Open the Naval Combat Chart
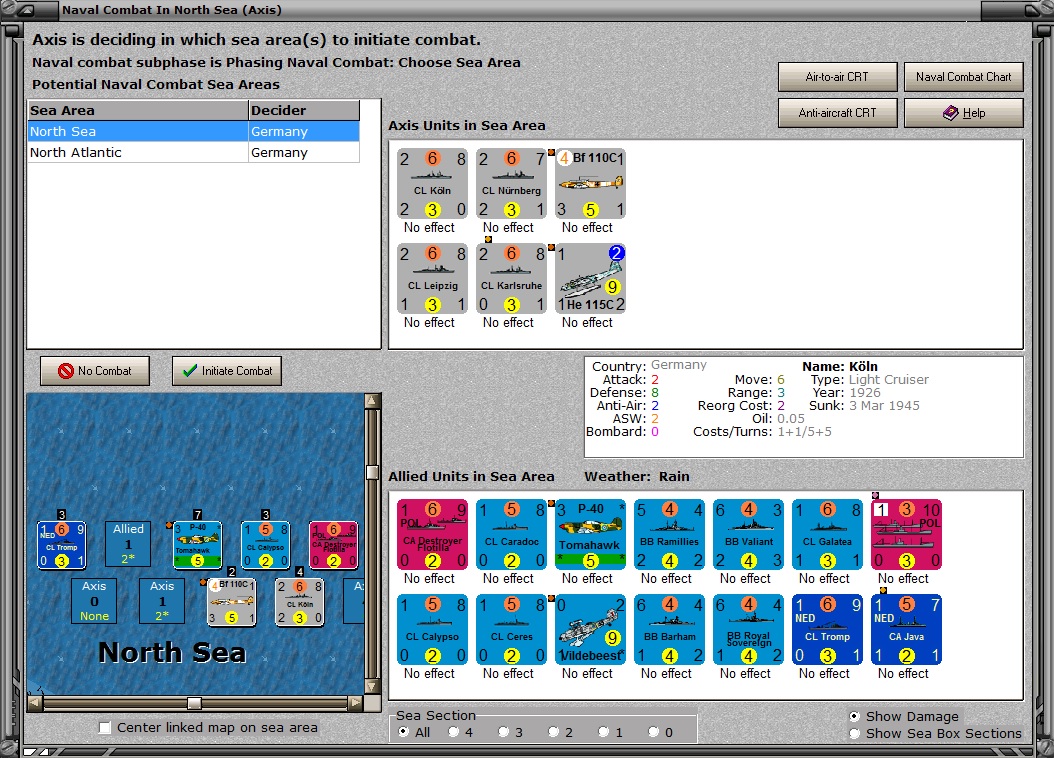 pos(963,77)
